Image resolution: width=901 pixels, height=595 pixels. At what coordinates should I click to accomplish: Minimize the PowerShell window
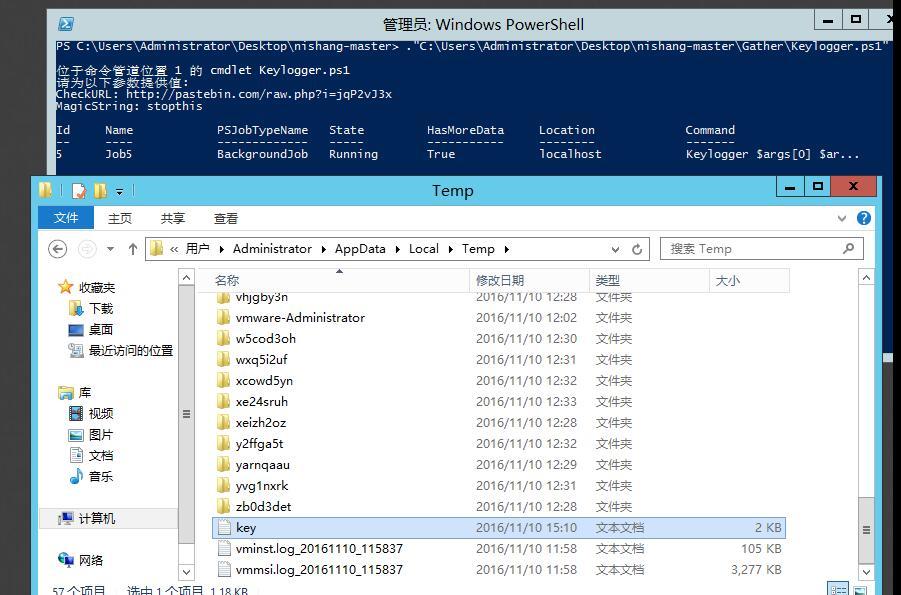coord(828,21)
